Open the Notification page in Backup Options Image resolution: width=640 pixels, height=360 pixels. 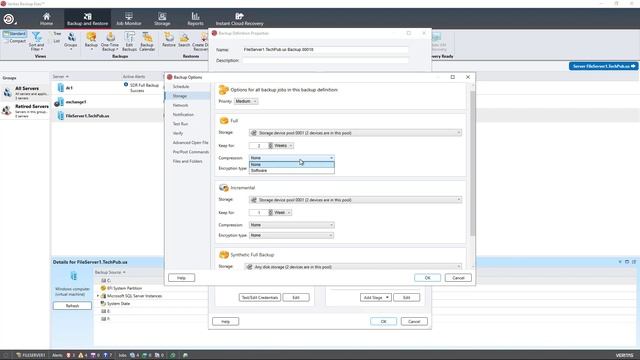[x=183, y=115]
